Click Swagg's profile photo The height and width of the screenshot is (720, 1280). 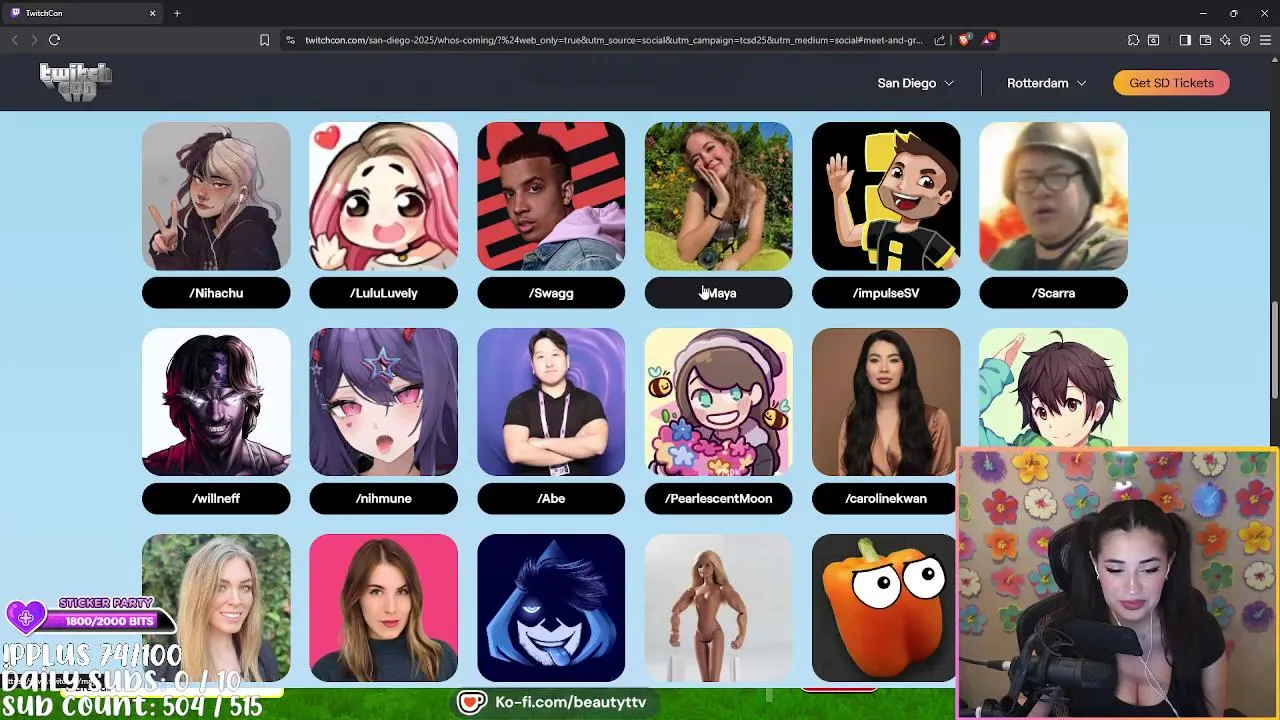(551, 196)
